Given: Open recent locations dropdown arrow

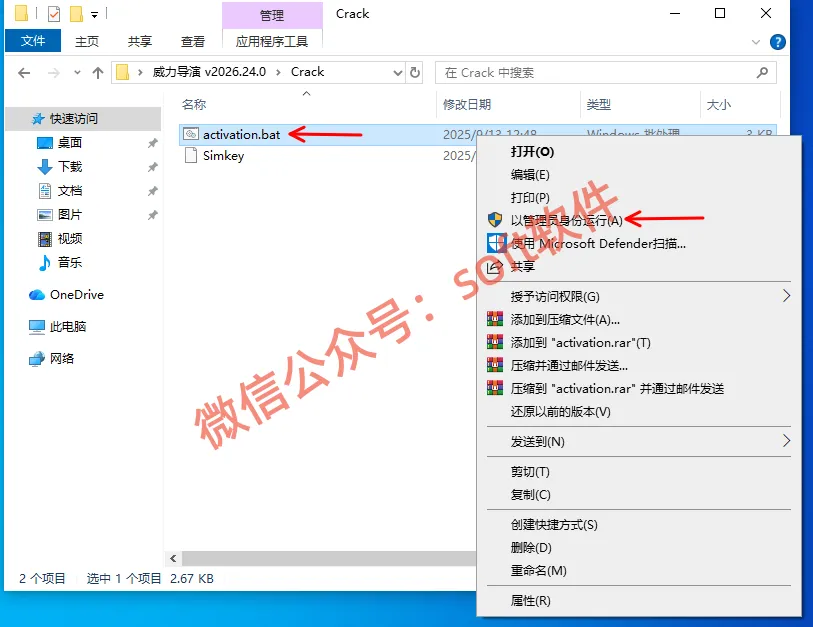Looking at the screenshot, I should pyautogui.click(x=77, y=73).
